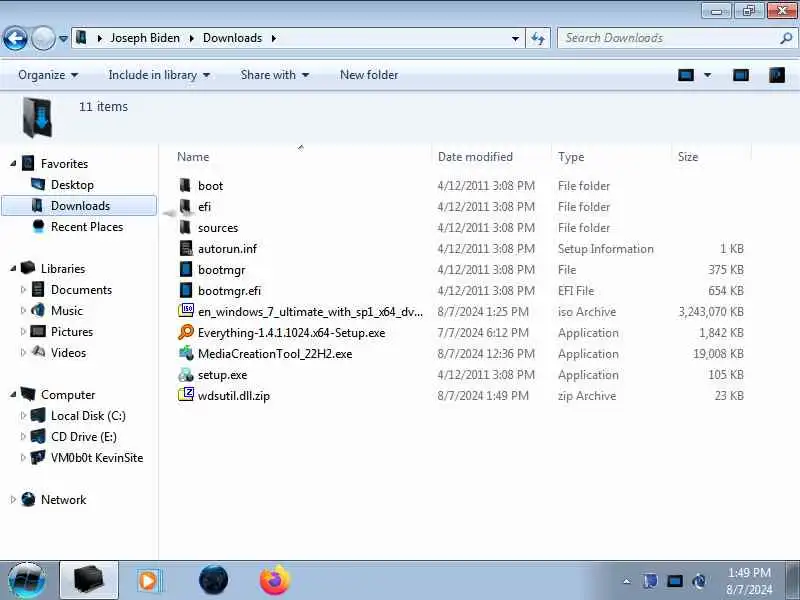This screenshot has height=600, width=800.
Task: Expand the Pictures library node
Action: tap(23, 332)
